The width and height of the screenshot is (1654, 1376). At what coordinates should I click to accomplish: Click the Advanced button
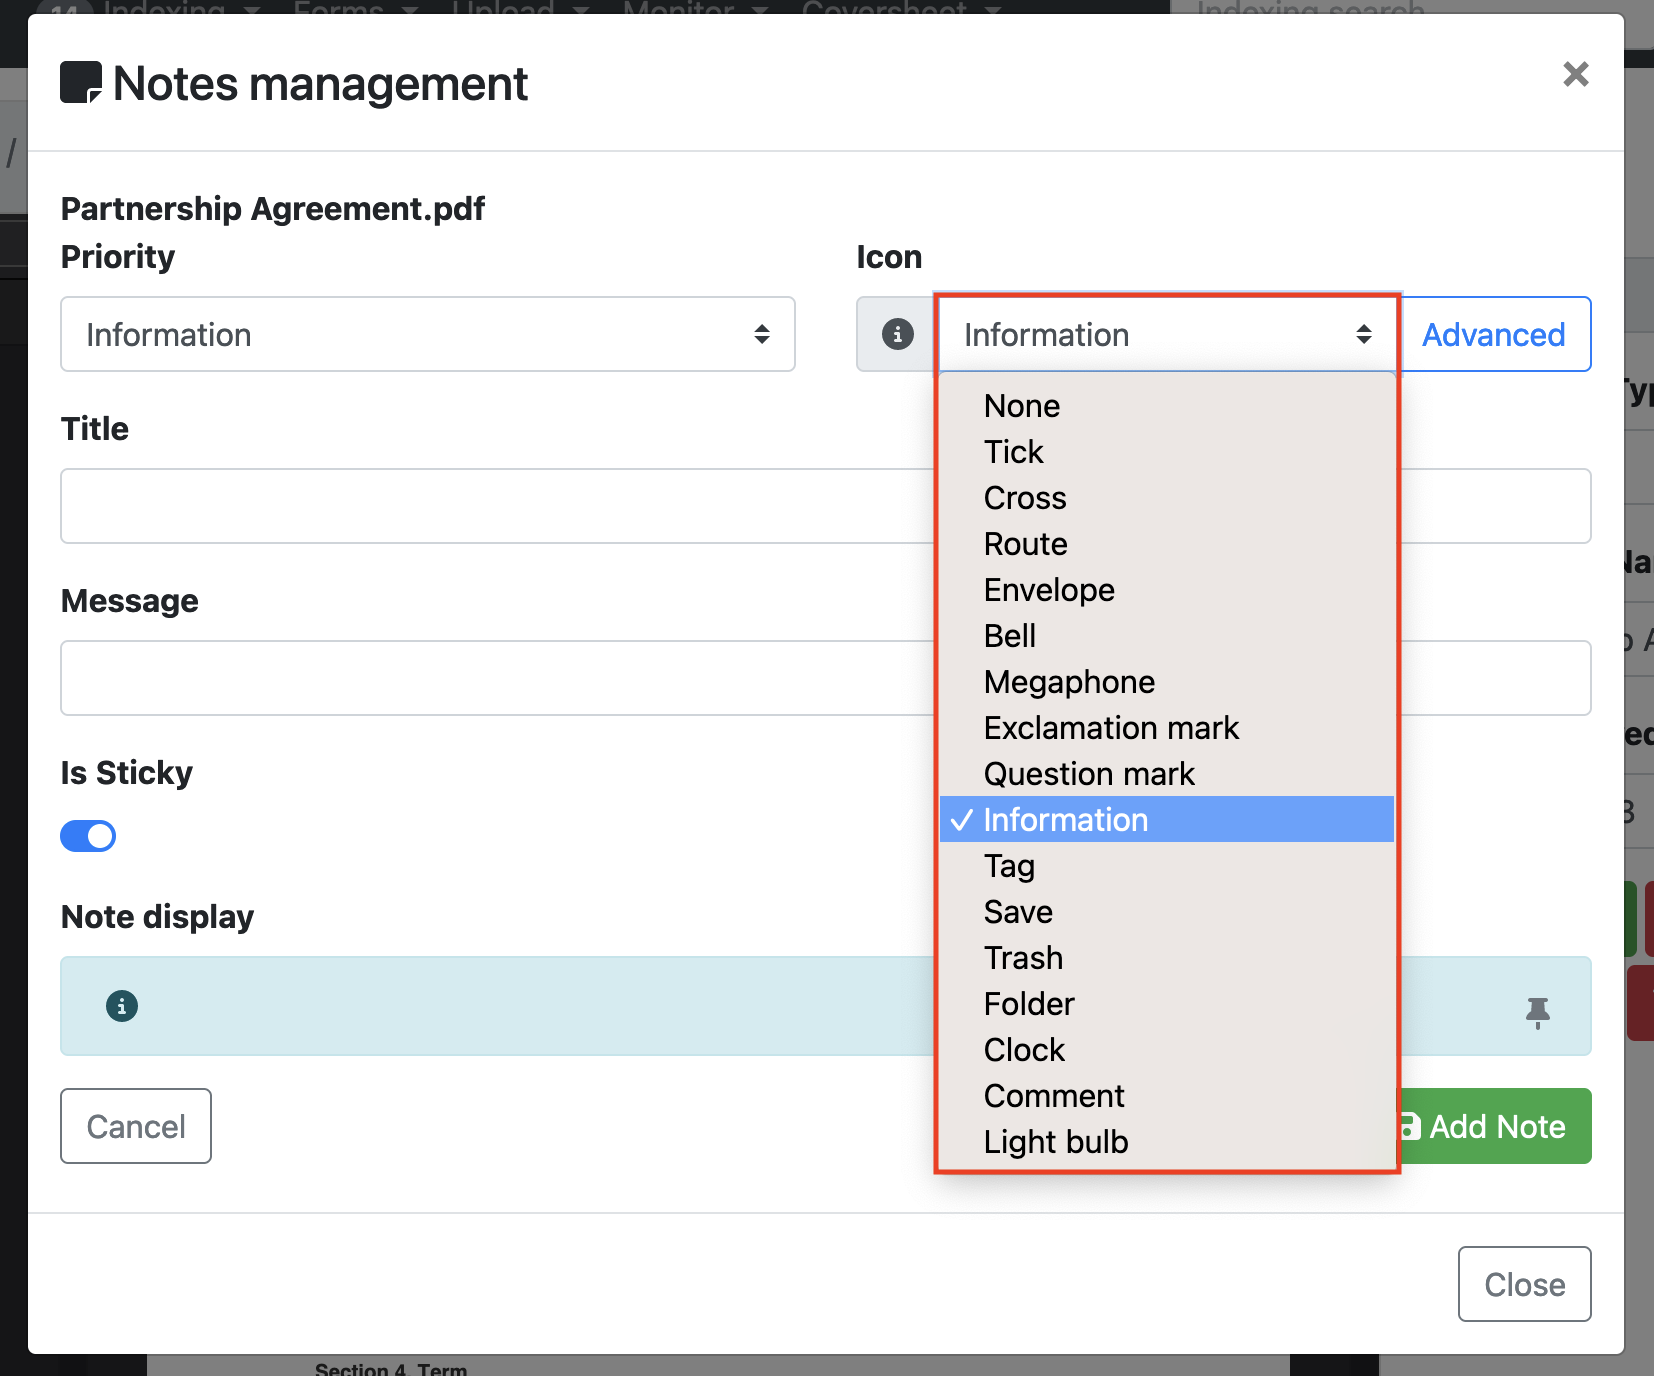click(1493, 334)
